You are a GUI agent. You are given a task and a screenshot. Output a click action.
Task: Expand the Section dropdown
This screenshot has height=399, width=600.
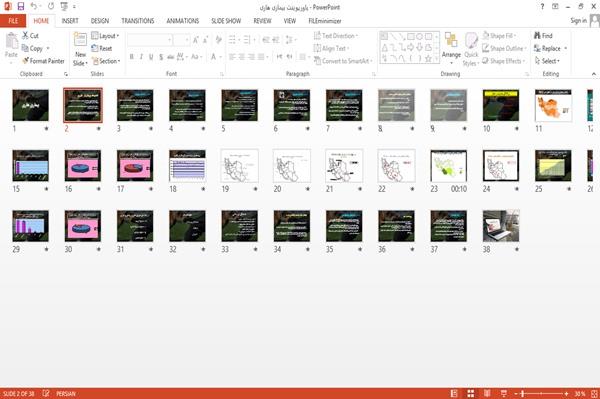[x=106, y=61]
